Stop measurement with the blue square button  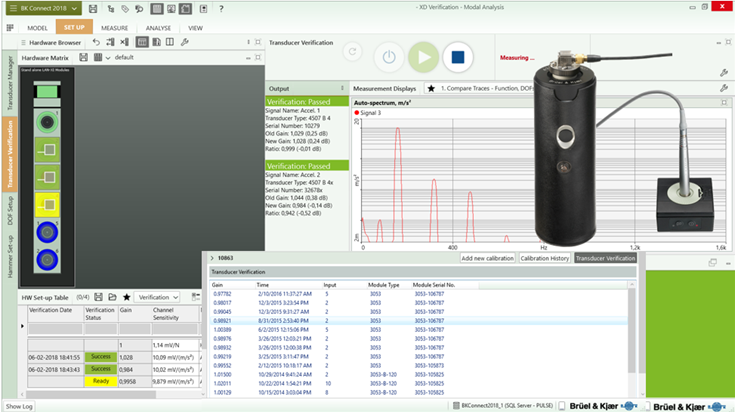[x=457, y=57]
